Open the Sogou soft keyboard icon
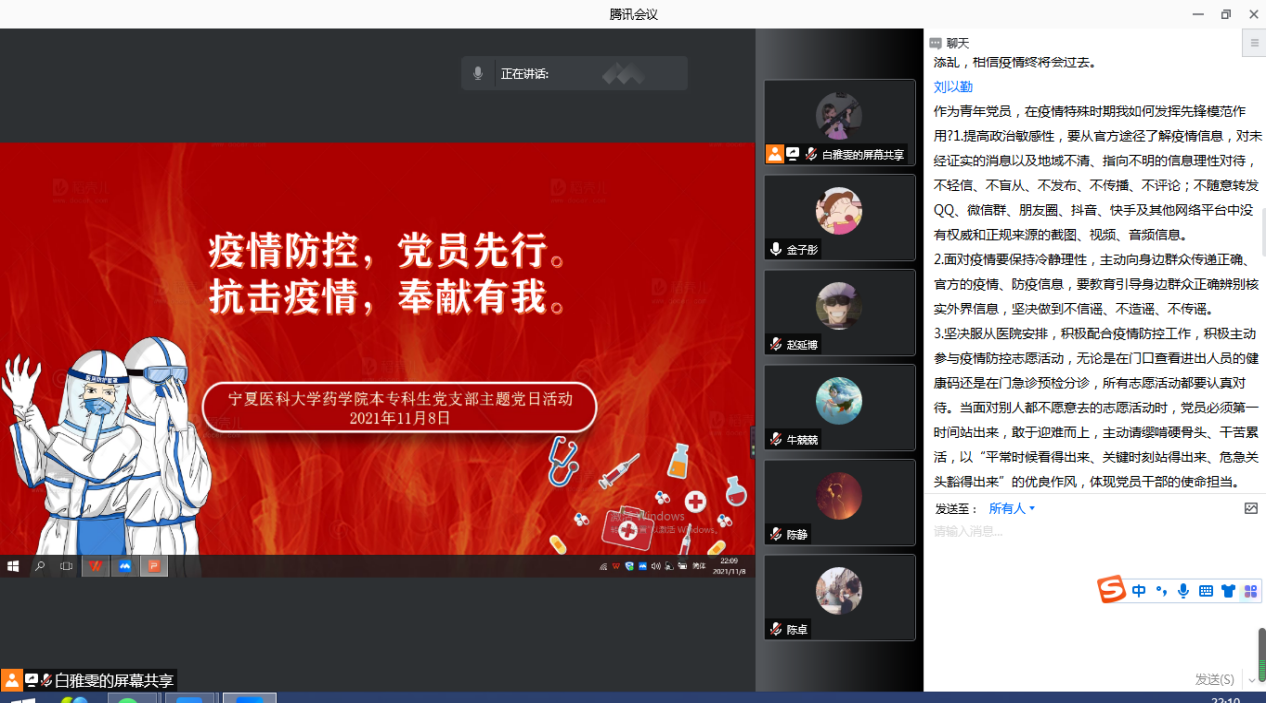Viewport: 1266px width, 703px height. coord(1206,591)
